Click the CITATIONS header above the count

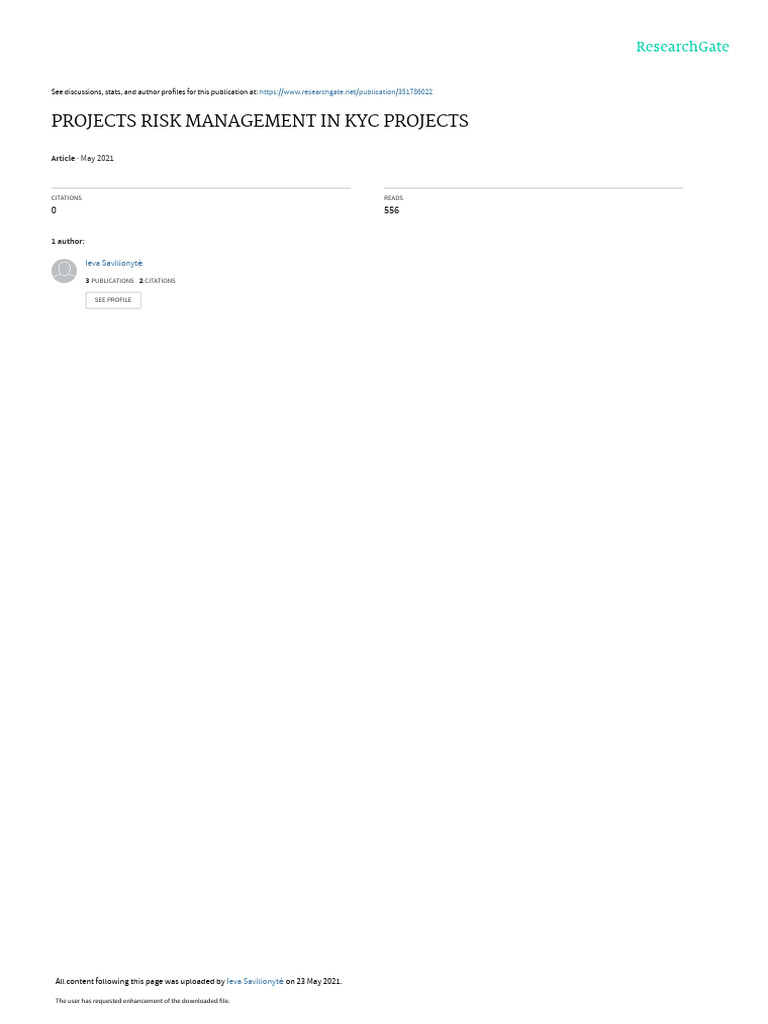coord(67,198)
